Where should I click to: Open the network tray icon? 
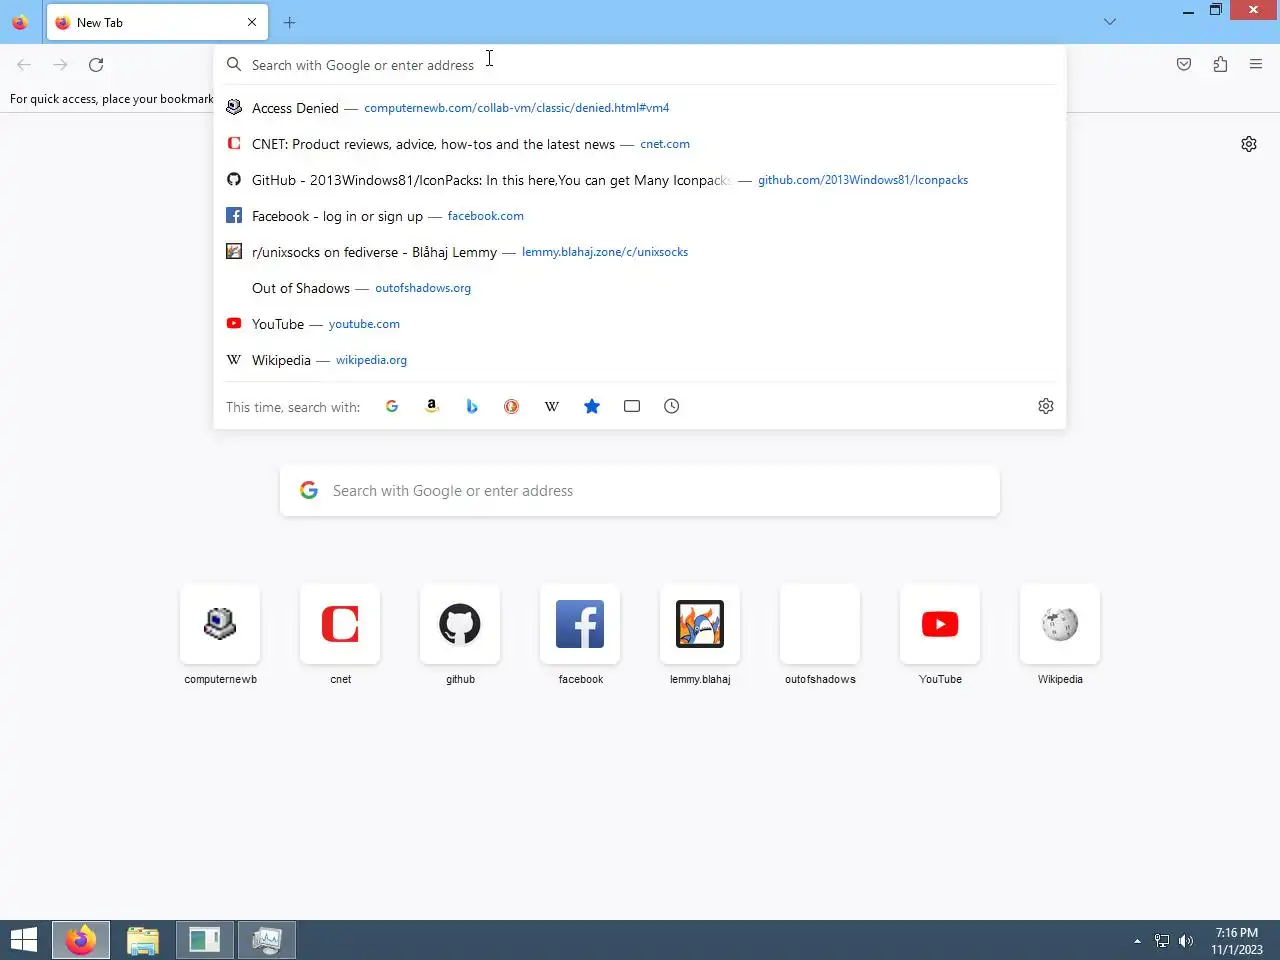click(1162, 941)
